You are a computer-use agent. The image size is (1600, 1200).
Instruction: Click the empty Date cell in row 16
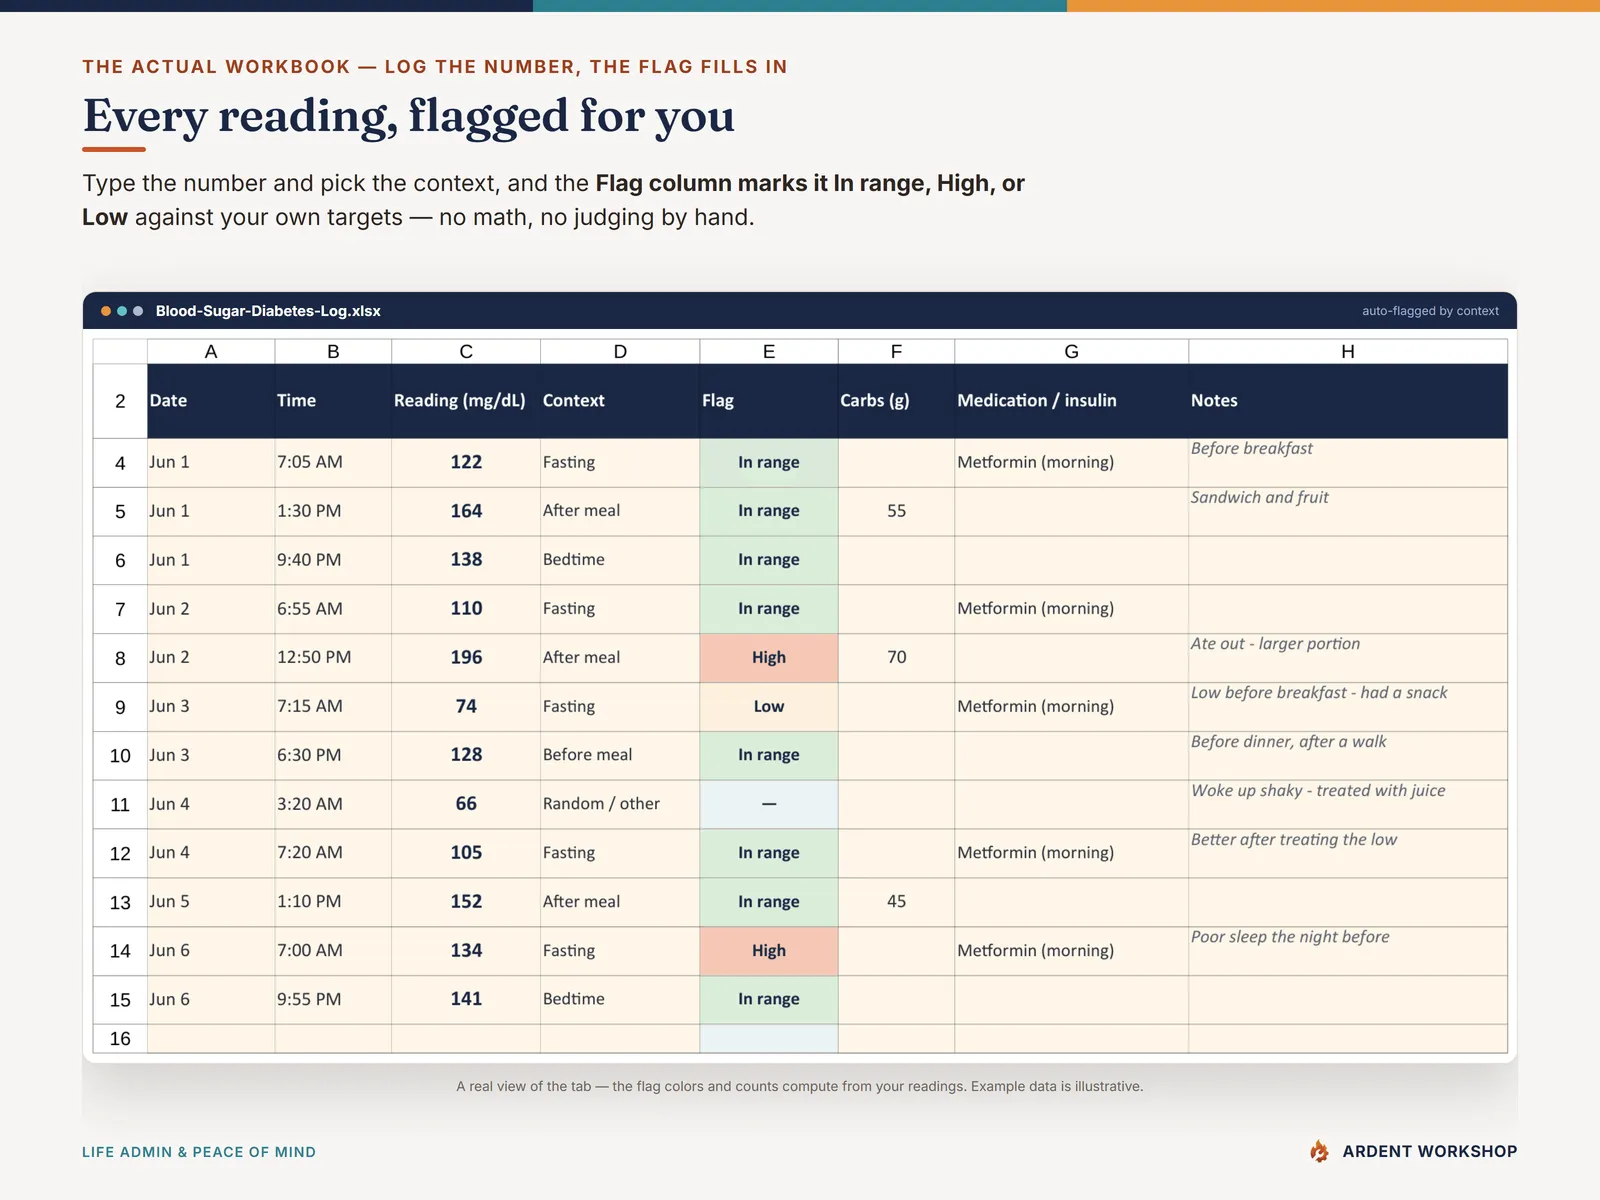pyautogui.click(x=211, y=1038)
